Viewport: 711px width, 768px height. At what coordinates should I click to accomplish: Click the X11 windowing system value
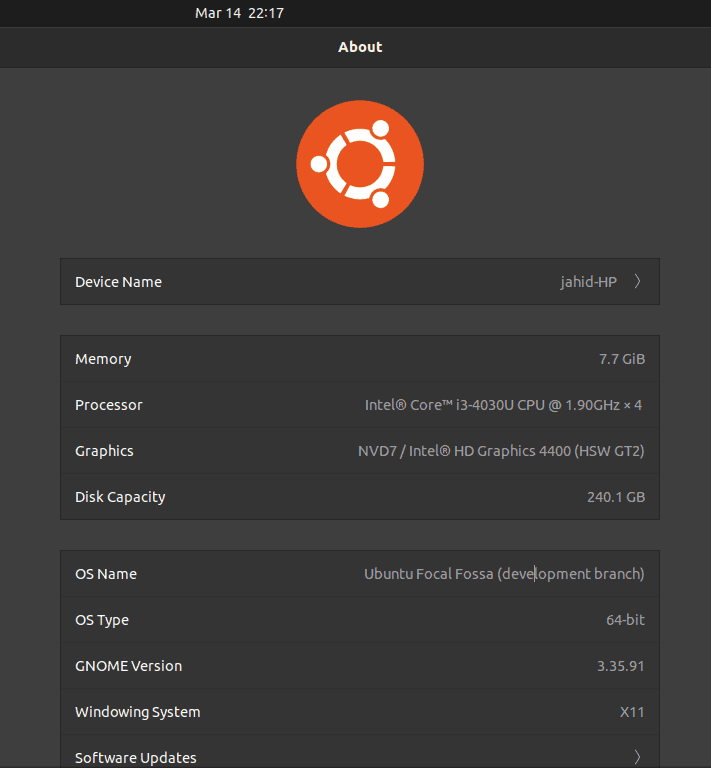pyautogui.click(x=632, y=712)
